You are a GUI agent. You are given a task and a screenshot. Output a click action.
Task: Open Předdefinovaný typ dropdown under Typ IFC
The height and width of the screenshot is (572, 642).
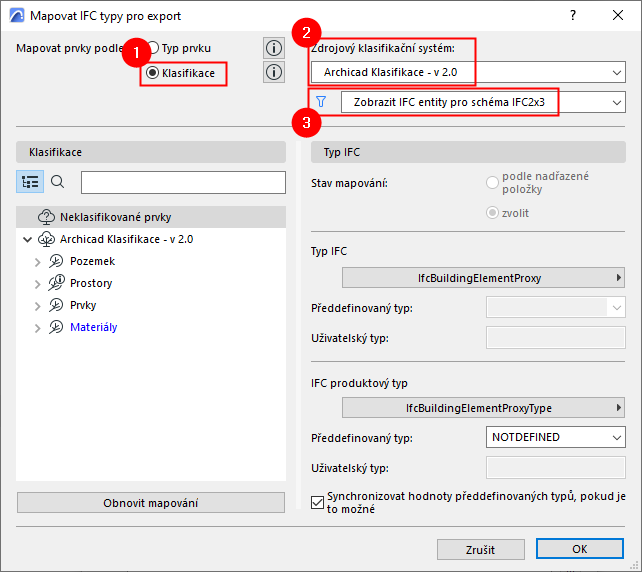(556, 307)
